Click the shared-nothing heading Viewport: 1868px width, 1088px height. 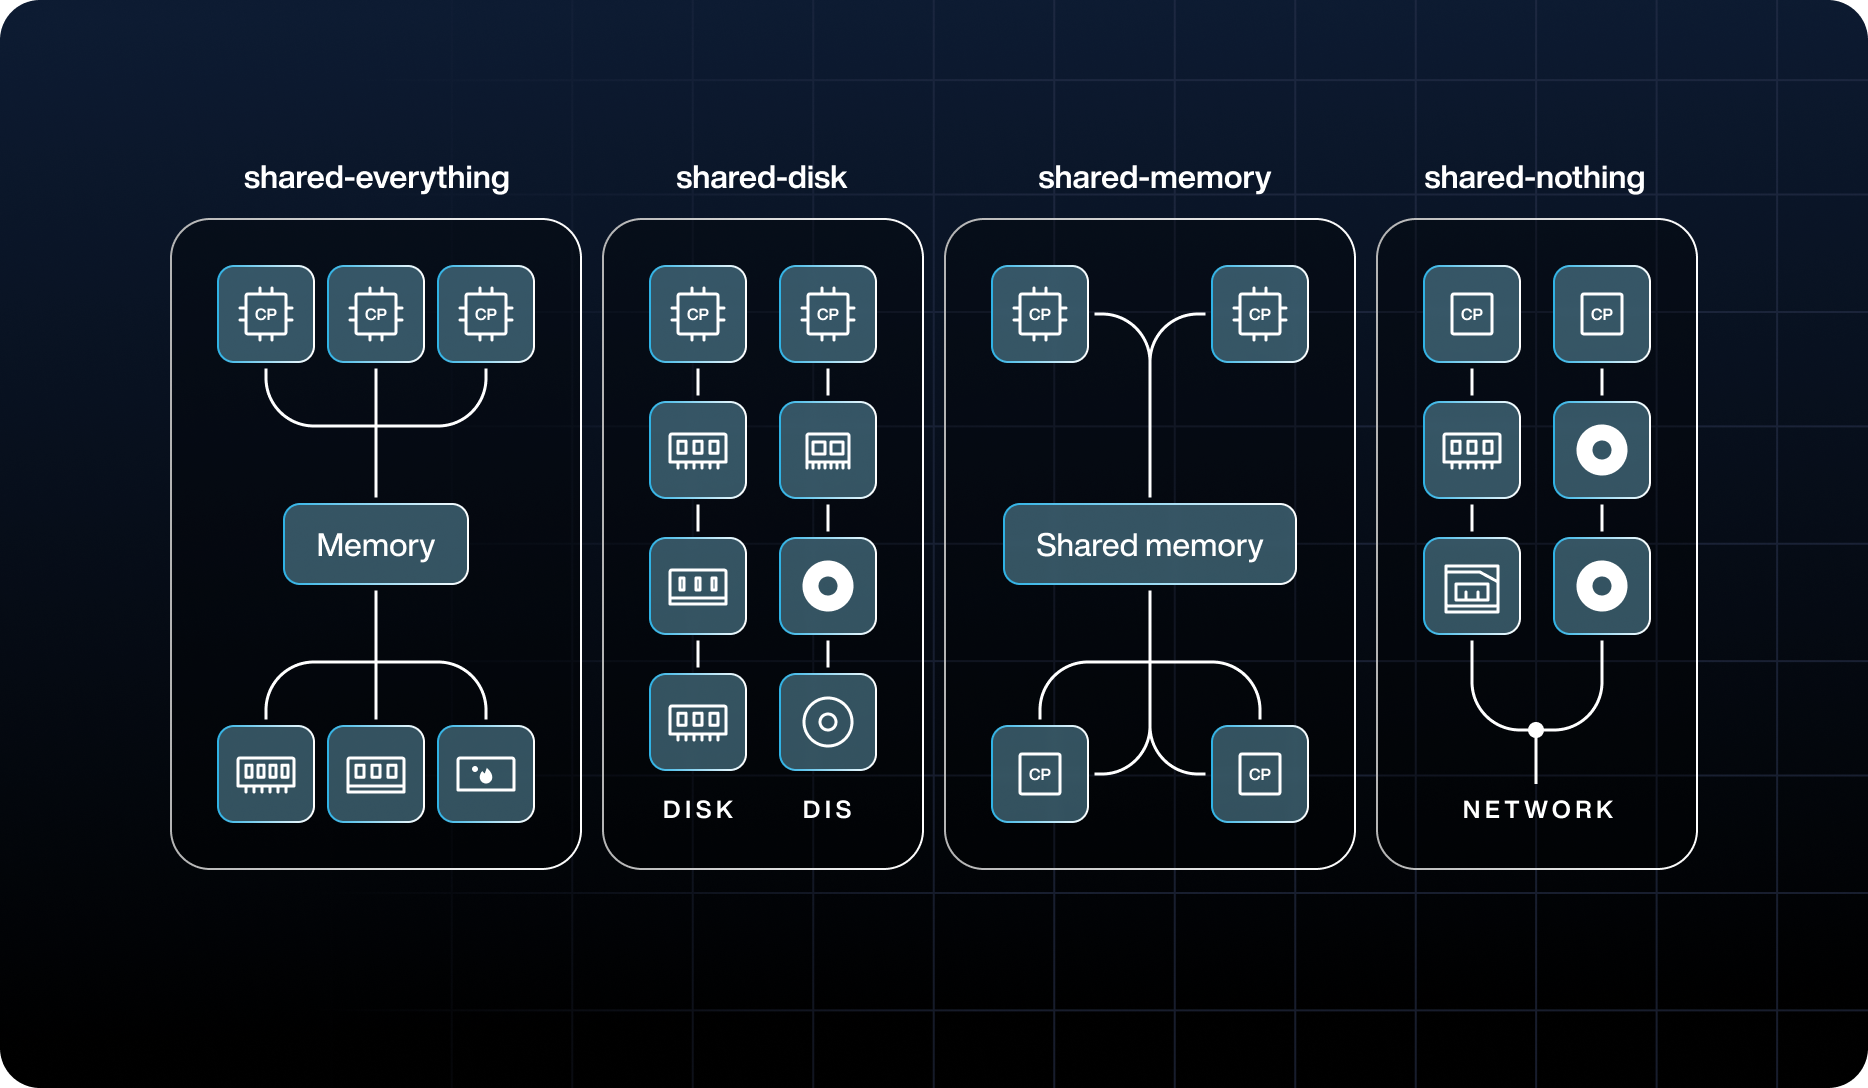[x=1534, y=178]
